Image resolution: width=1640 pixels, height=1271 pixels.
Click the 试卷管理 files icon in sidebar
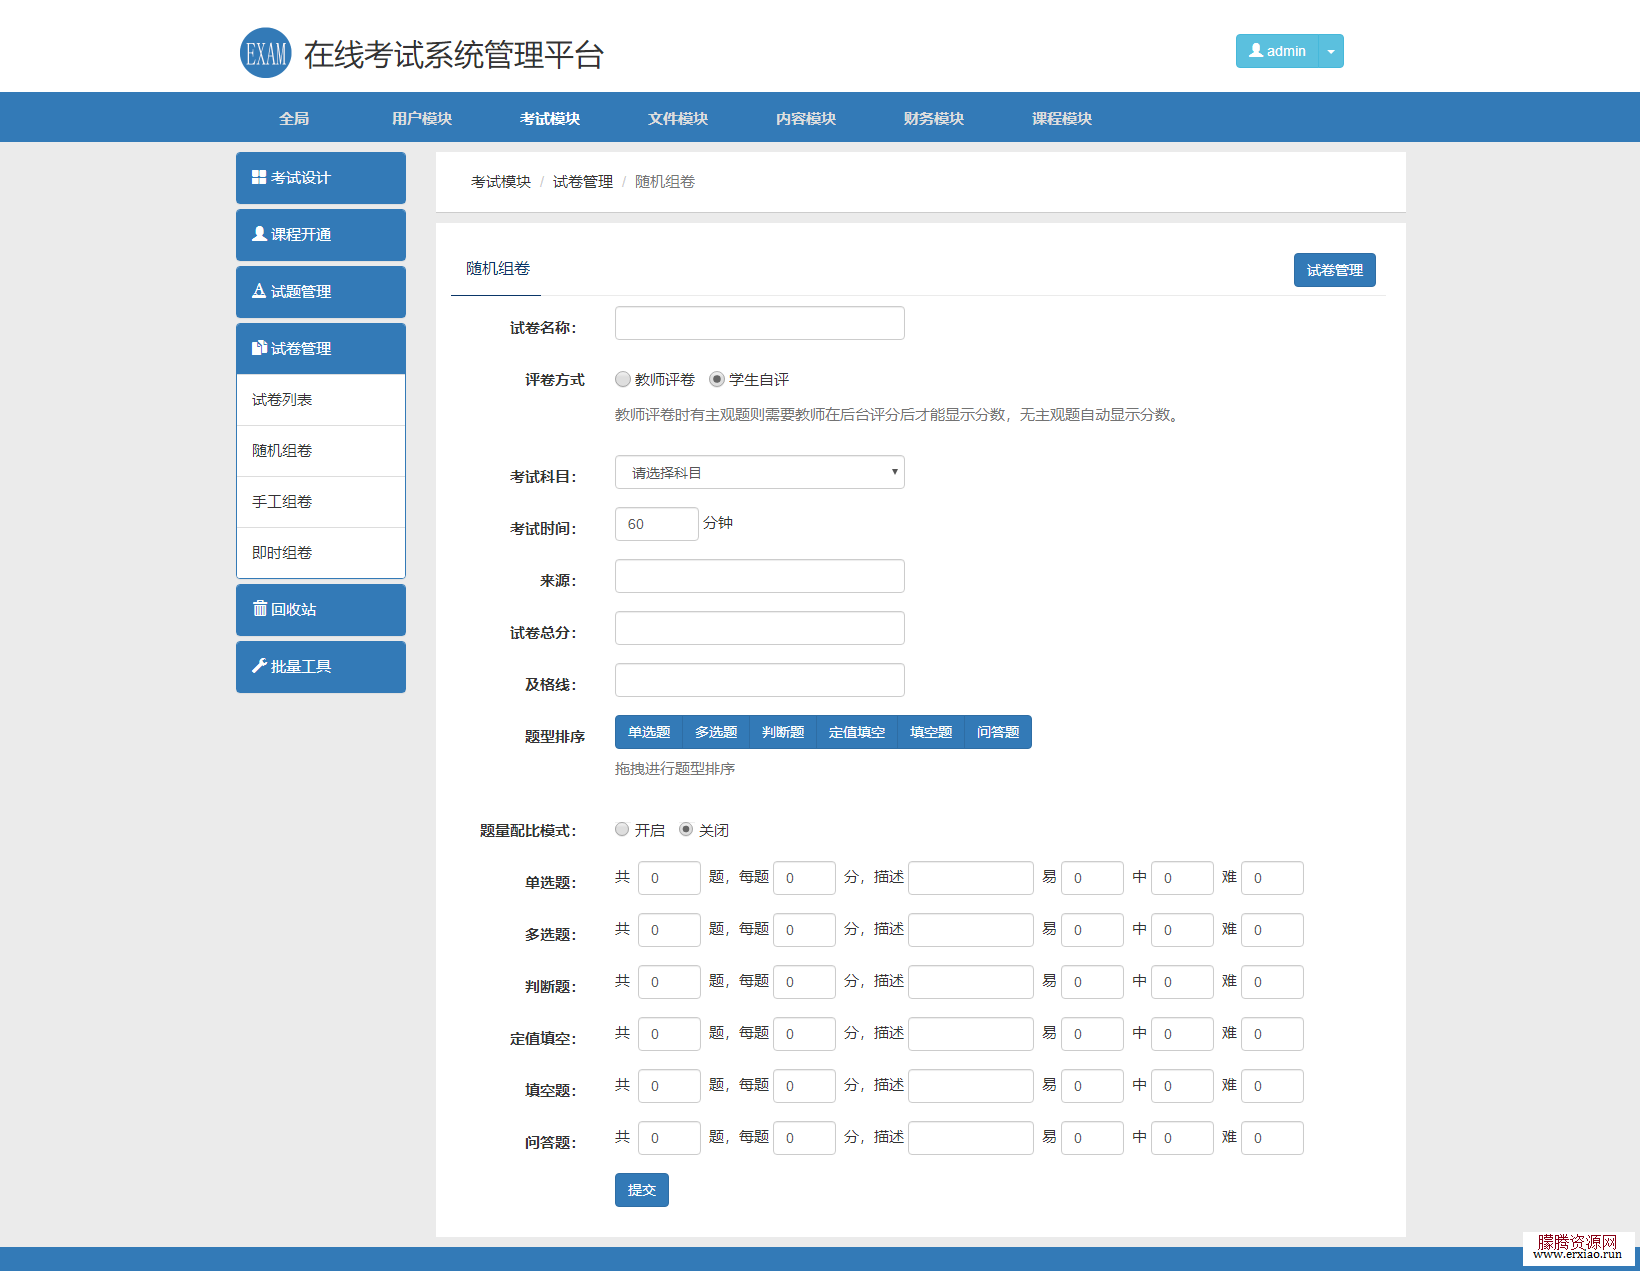pos(259,348)
